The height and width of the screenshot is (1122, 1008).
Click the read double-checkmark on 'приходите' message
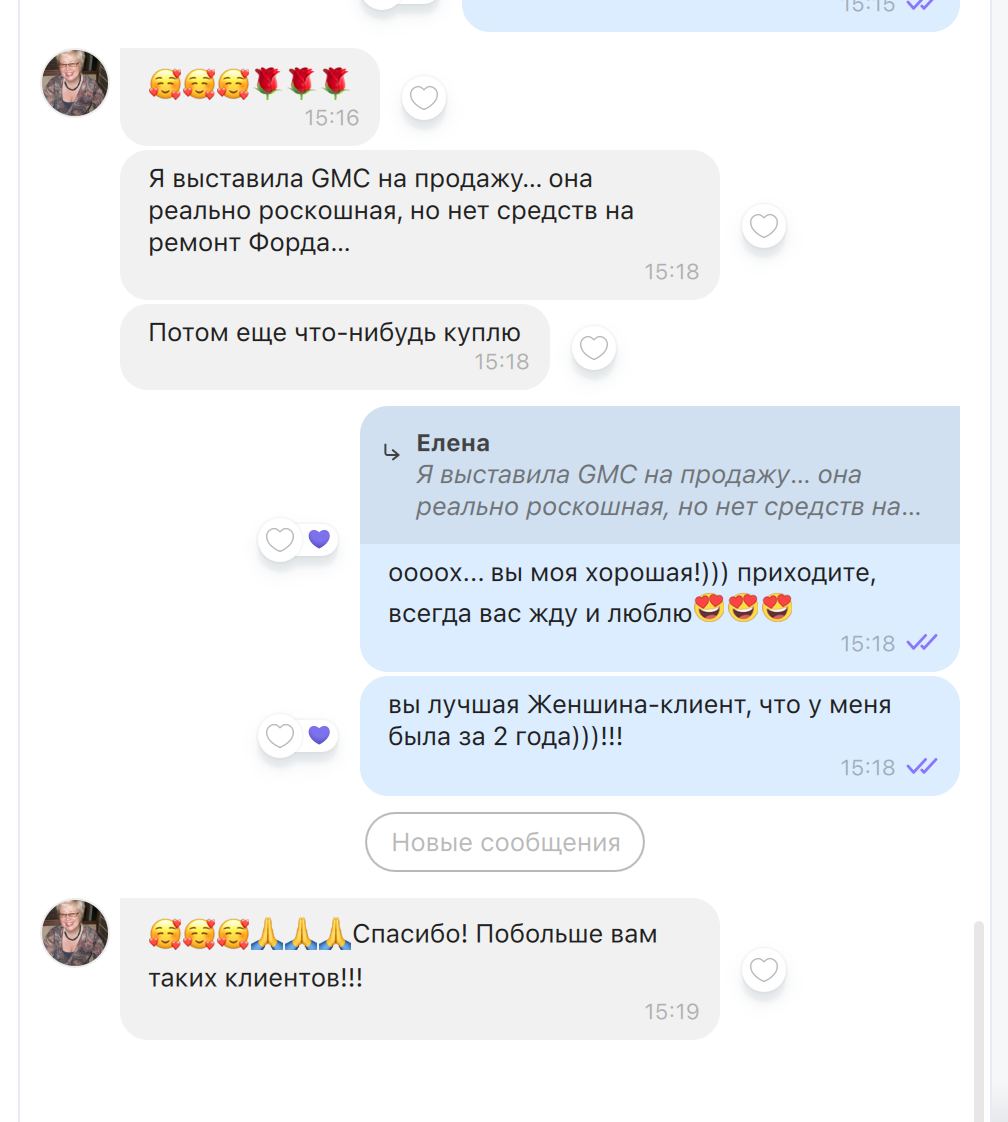coord(921,643)
